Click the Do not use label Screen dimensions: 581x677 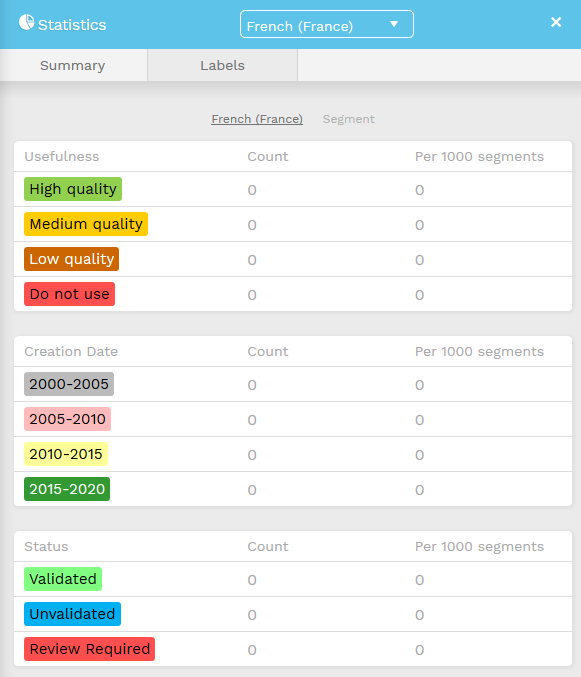[69, 294]
